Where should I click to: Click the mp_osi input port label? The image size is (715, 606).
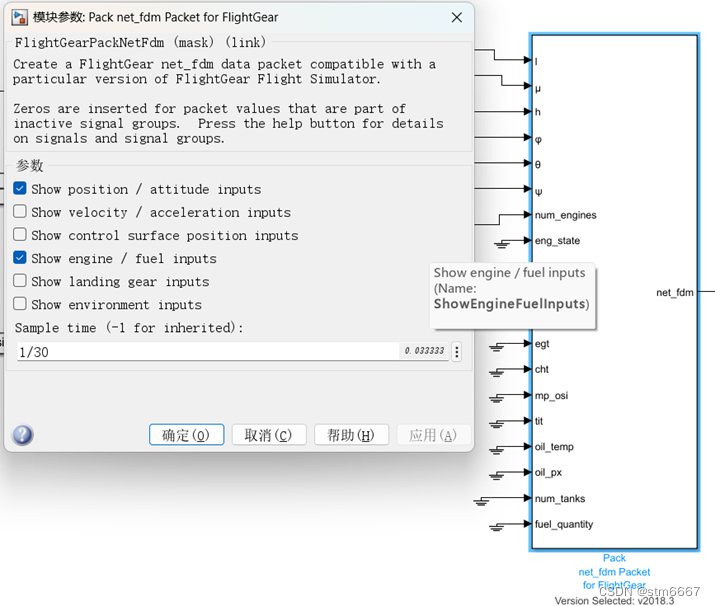(551, 395)
